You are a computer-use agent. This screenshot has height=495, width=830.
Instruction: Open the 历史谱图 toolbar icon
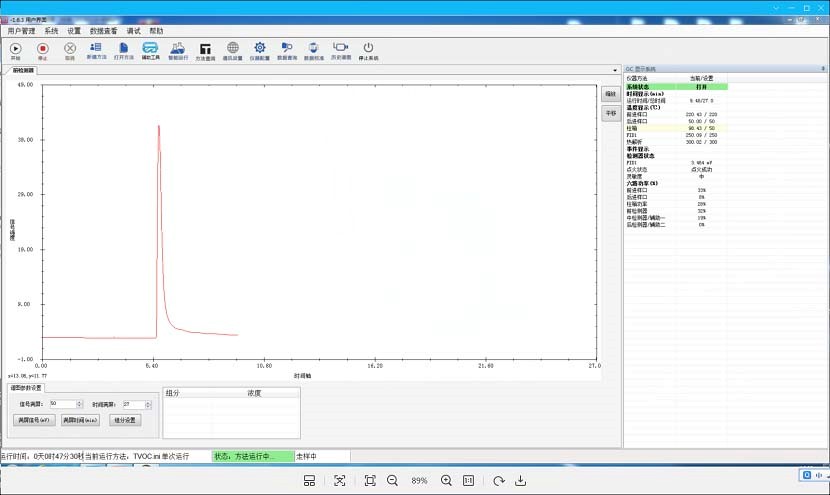tap(341, 48)
